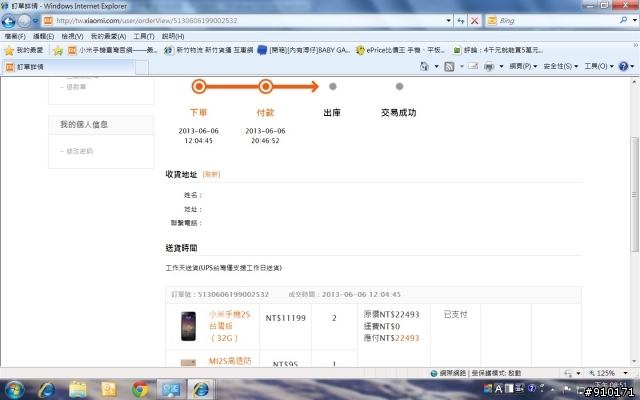The image size is (640, 400).
Task: Open the 檢視(V) menu
Action: (72, 36)
